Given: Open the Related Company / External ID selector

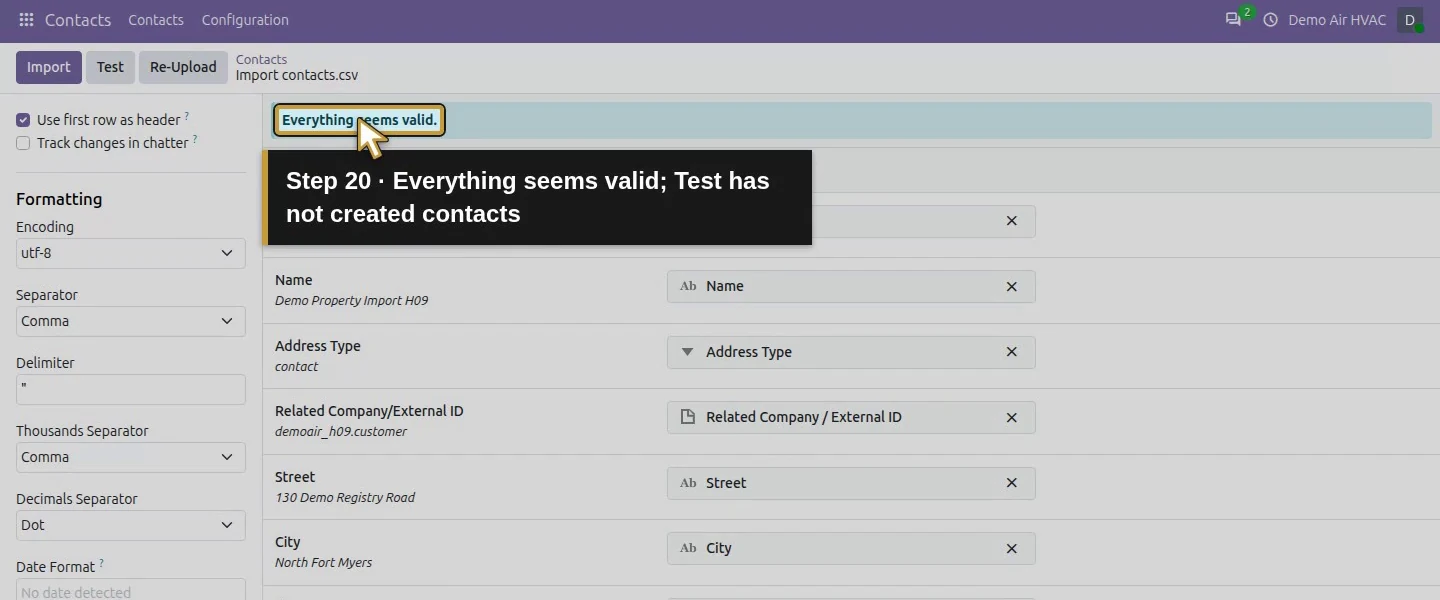Looking at the screenshot, I should pos(851,418).
